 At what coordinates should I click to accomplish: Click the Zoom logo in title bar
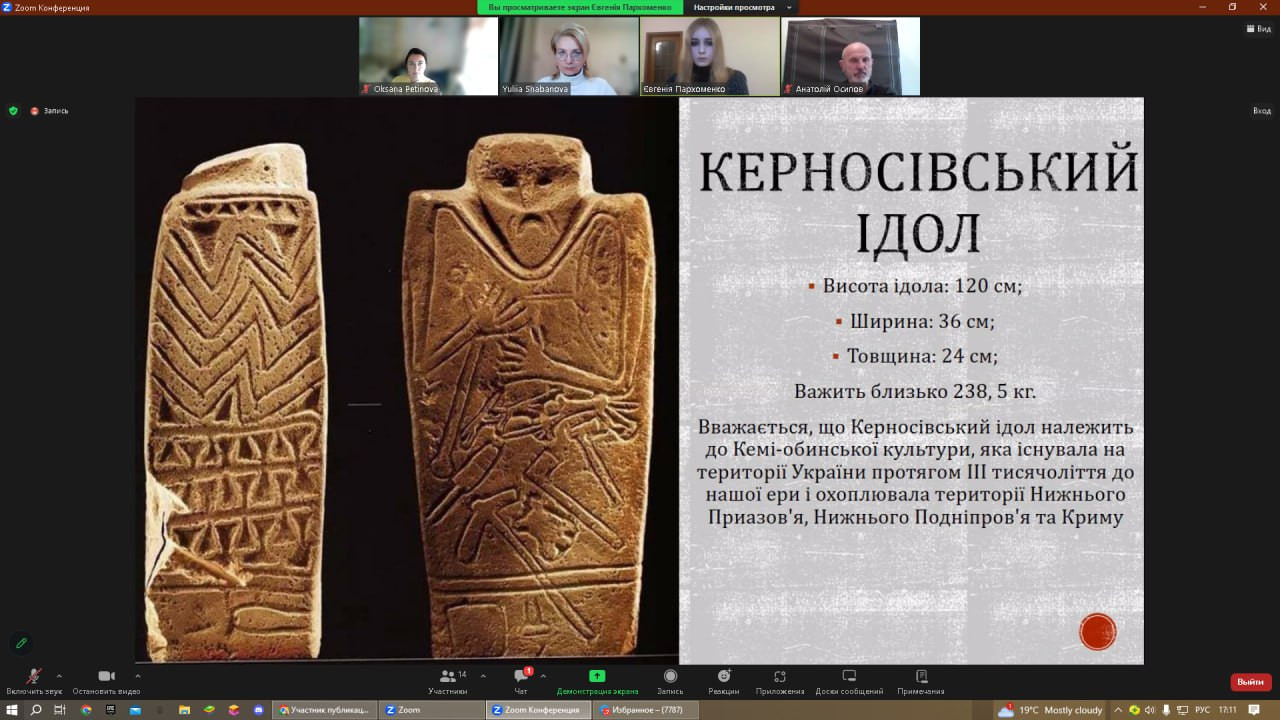click(7, 7)
